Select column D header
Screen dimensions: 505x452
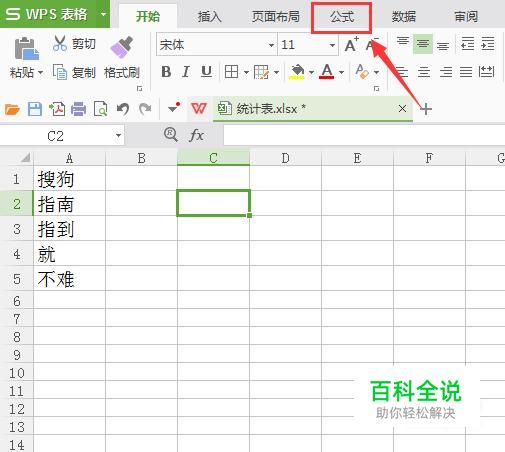point(285,158)
